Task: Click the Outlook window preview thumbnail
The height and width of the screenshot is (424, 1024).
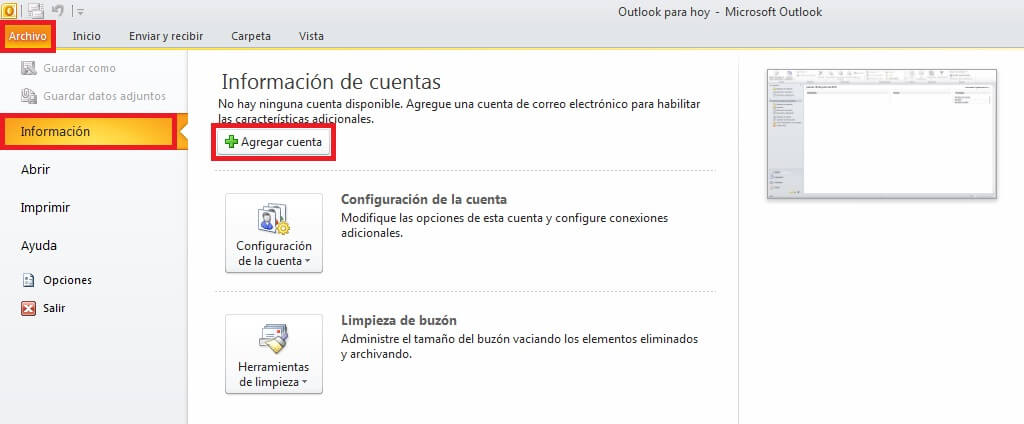Action: coord(882,134)
